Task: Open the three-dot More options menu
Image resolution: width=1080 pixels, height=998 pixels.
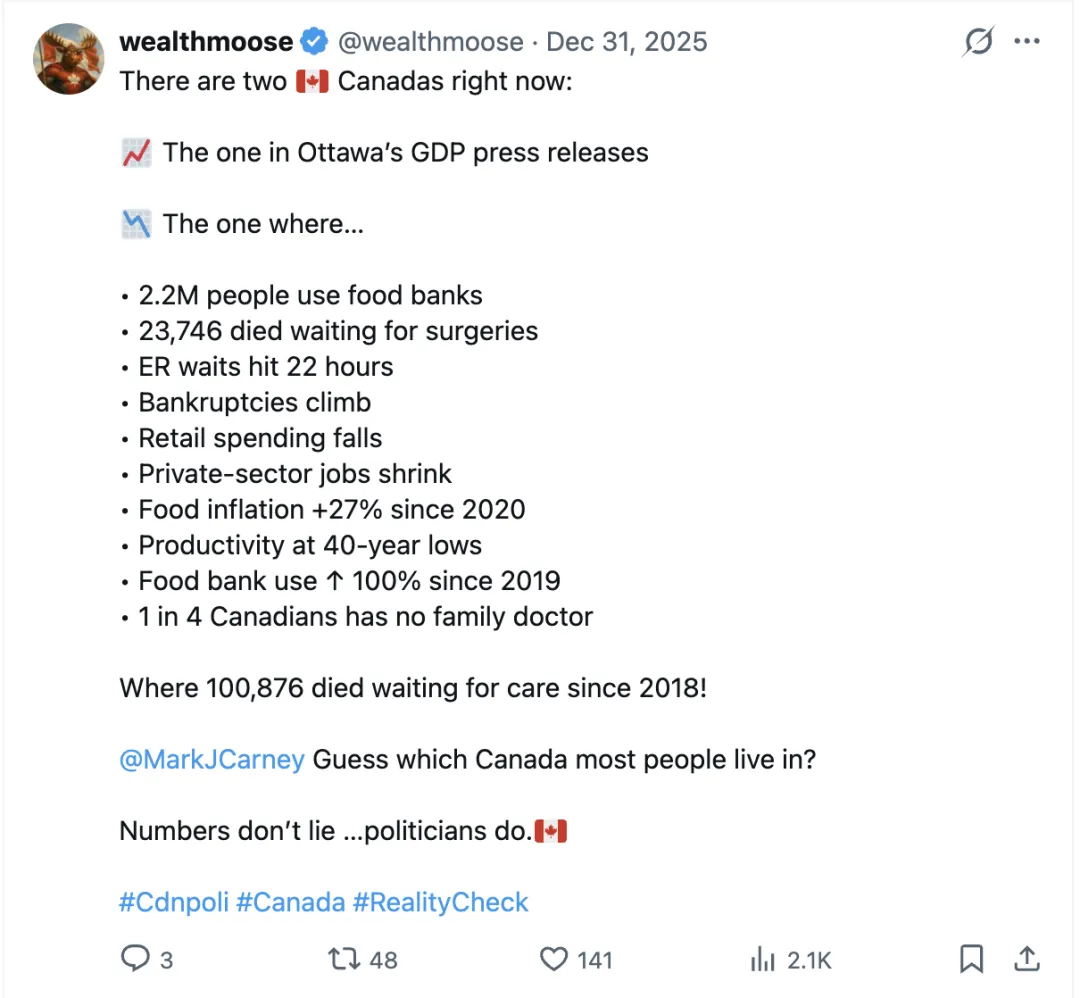Action: pyautogui.click(x=1027, y=42)
